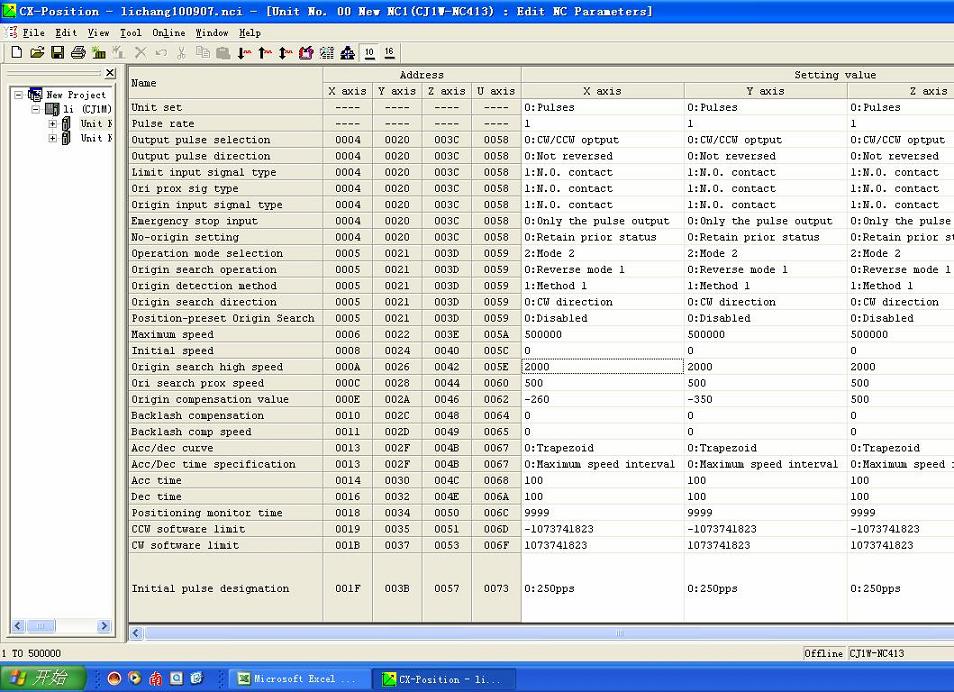The height and width of the screenshot is (692, 954).
Task: Launch media player quick launch icon
Action: [135, 678]
